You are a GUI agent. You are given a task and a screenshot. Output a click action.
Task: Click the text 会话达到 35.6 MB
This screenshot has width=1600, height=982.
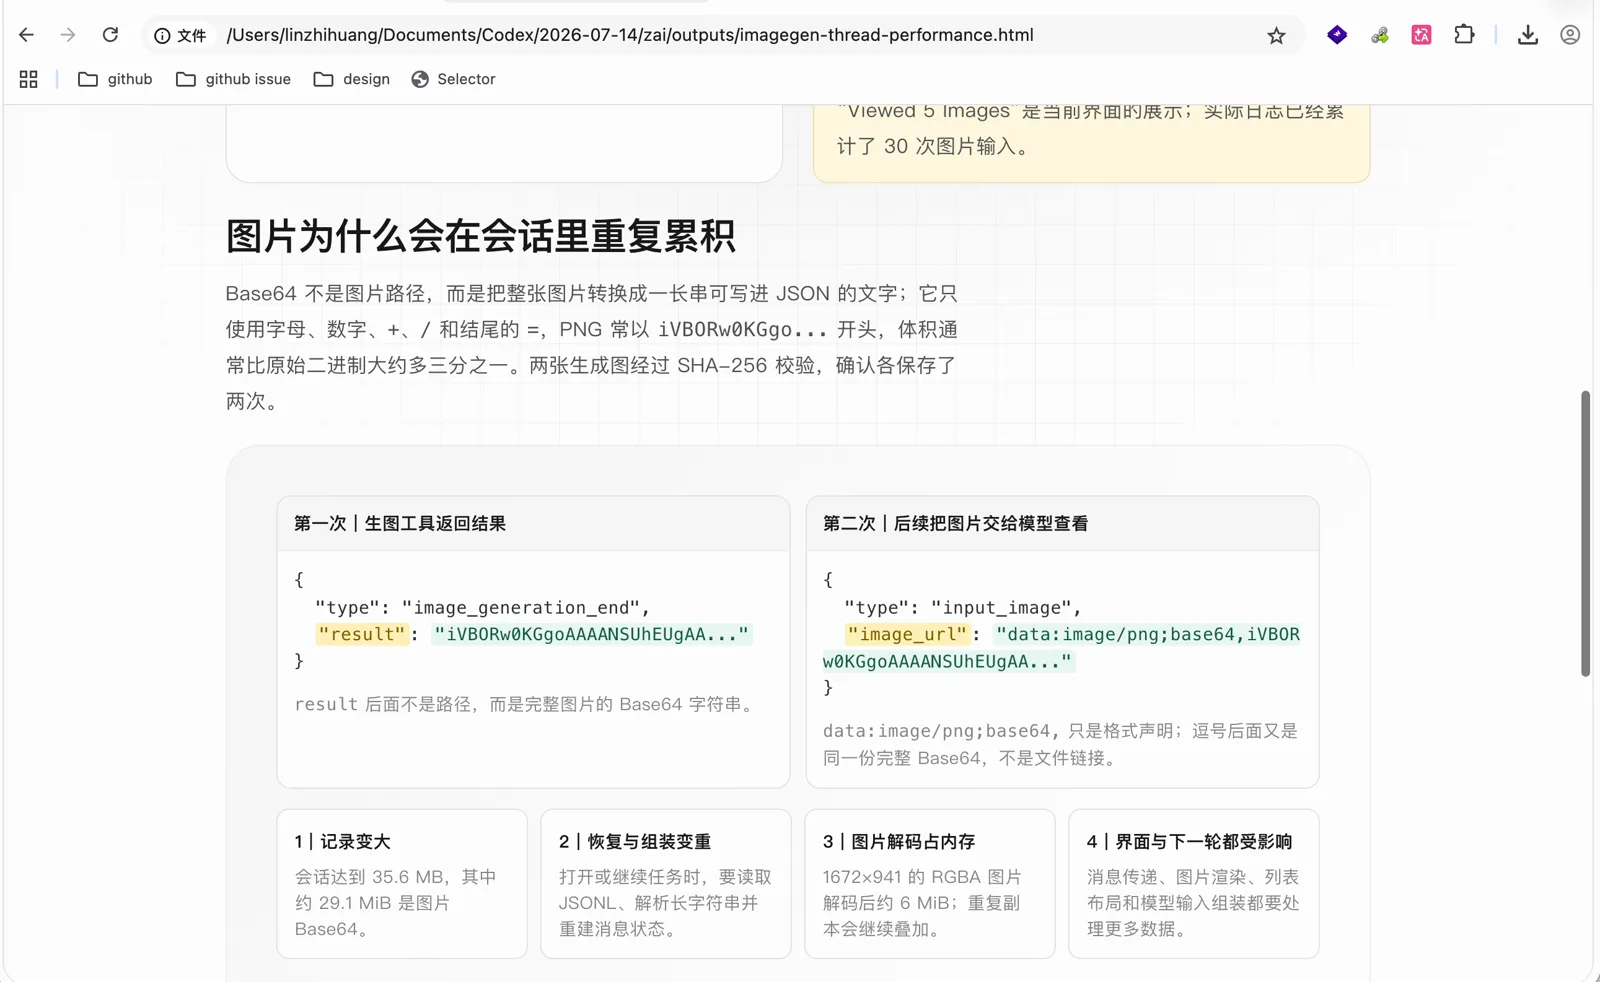pos(369,877)
